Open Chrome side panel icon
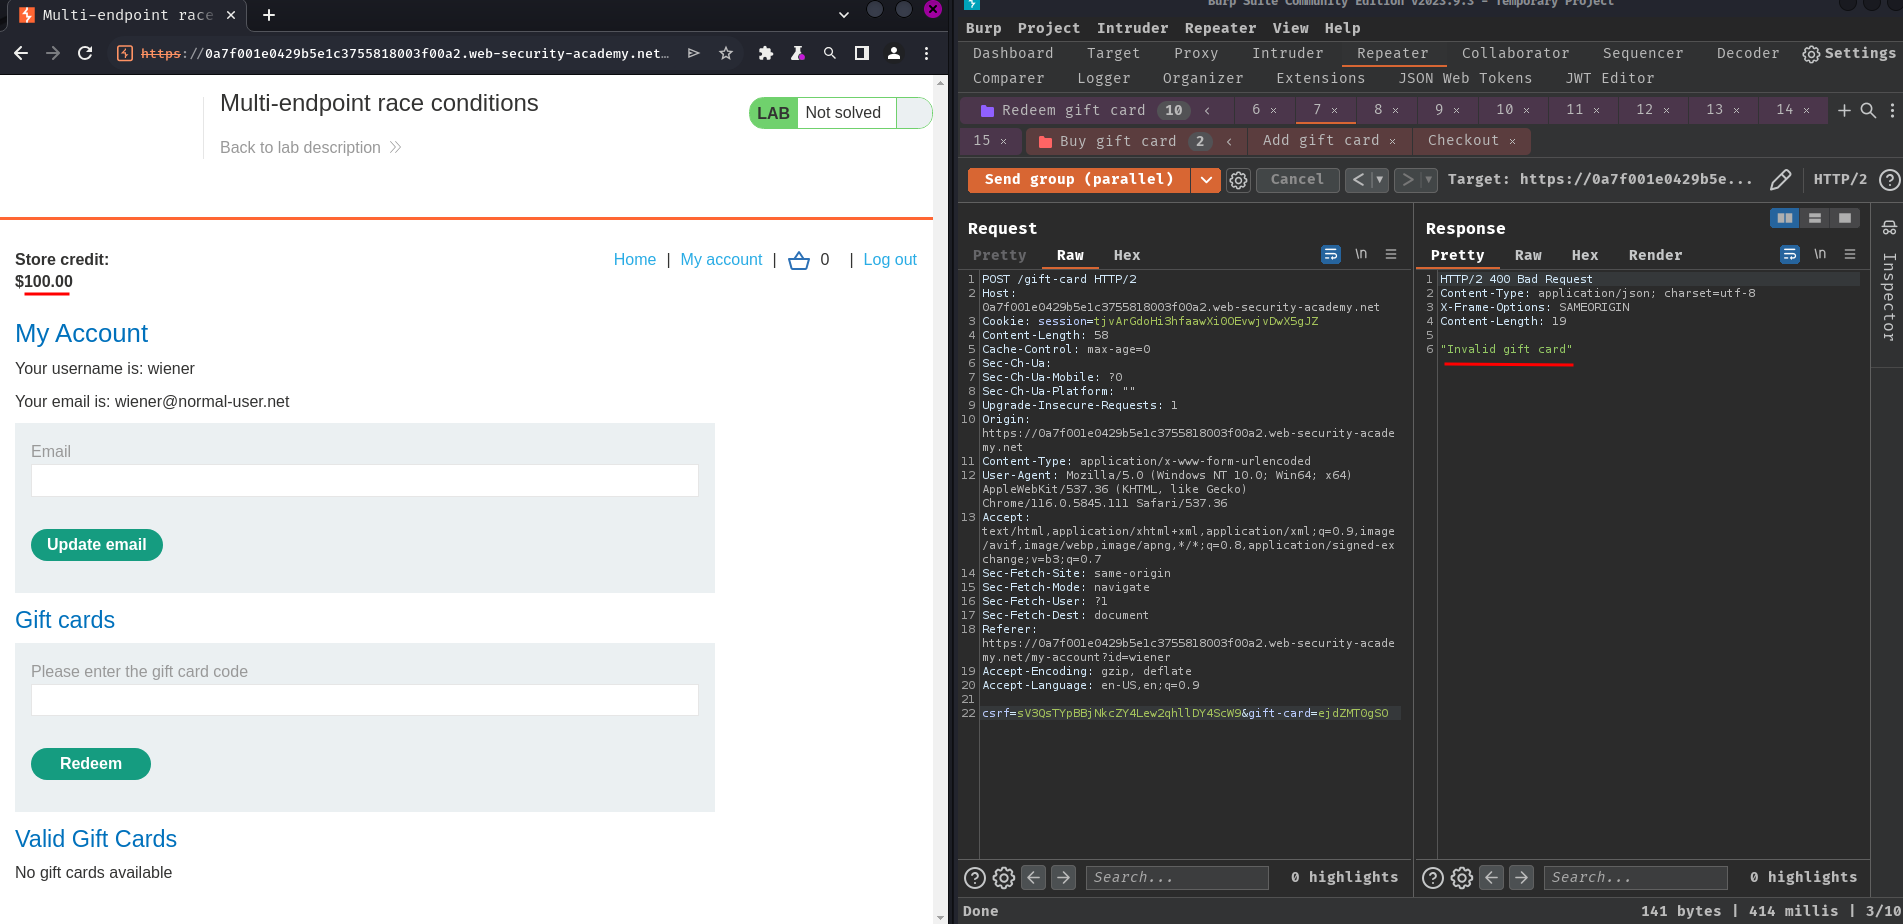The image size is (1903, 924). pos(862,53)
